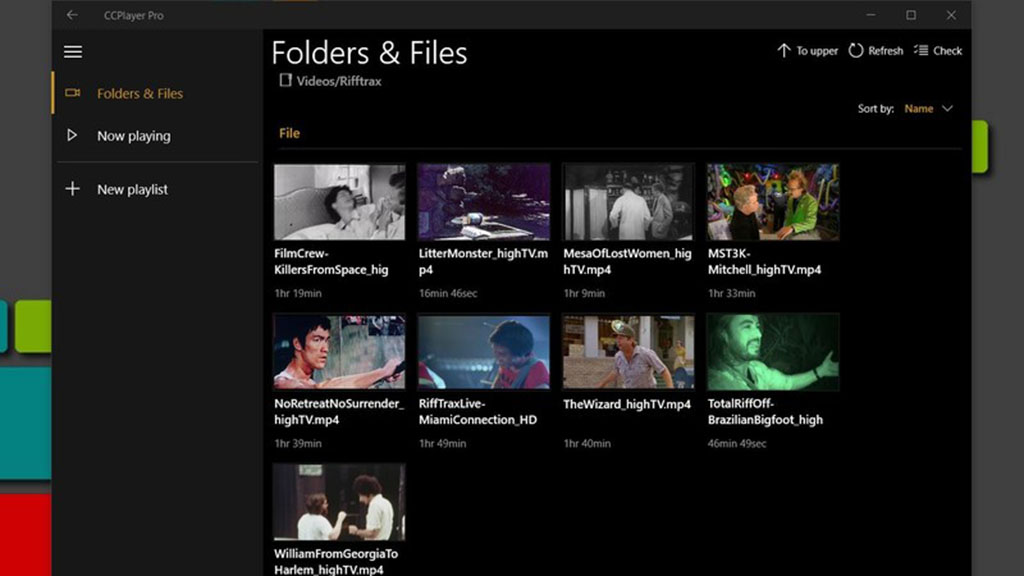Click the File section header

[289, 133]
